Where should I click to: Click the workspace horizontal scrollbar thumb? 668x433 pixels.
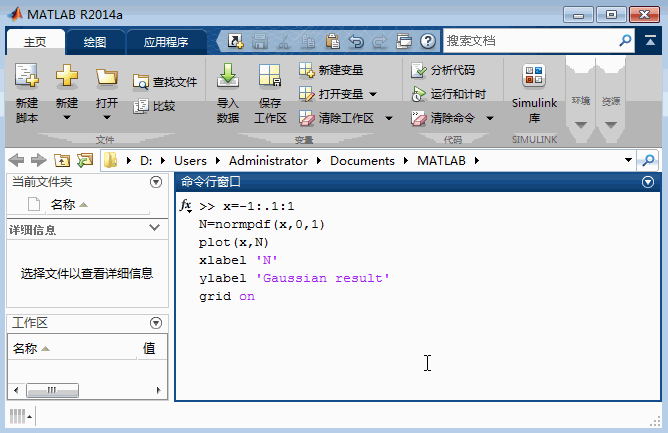pos(52,390)
